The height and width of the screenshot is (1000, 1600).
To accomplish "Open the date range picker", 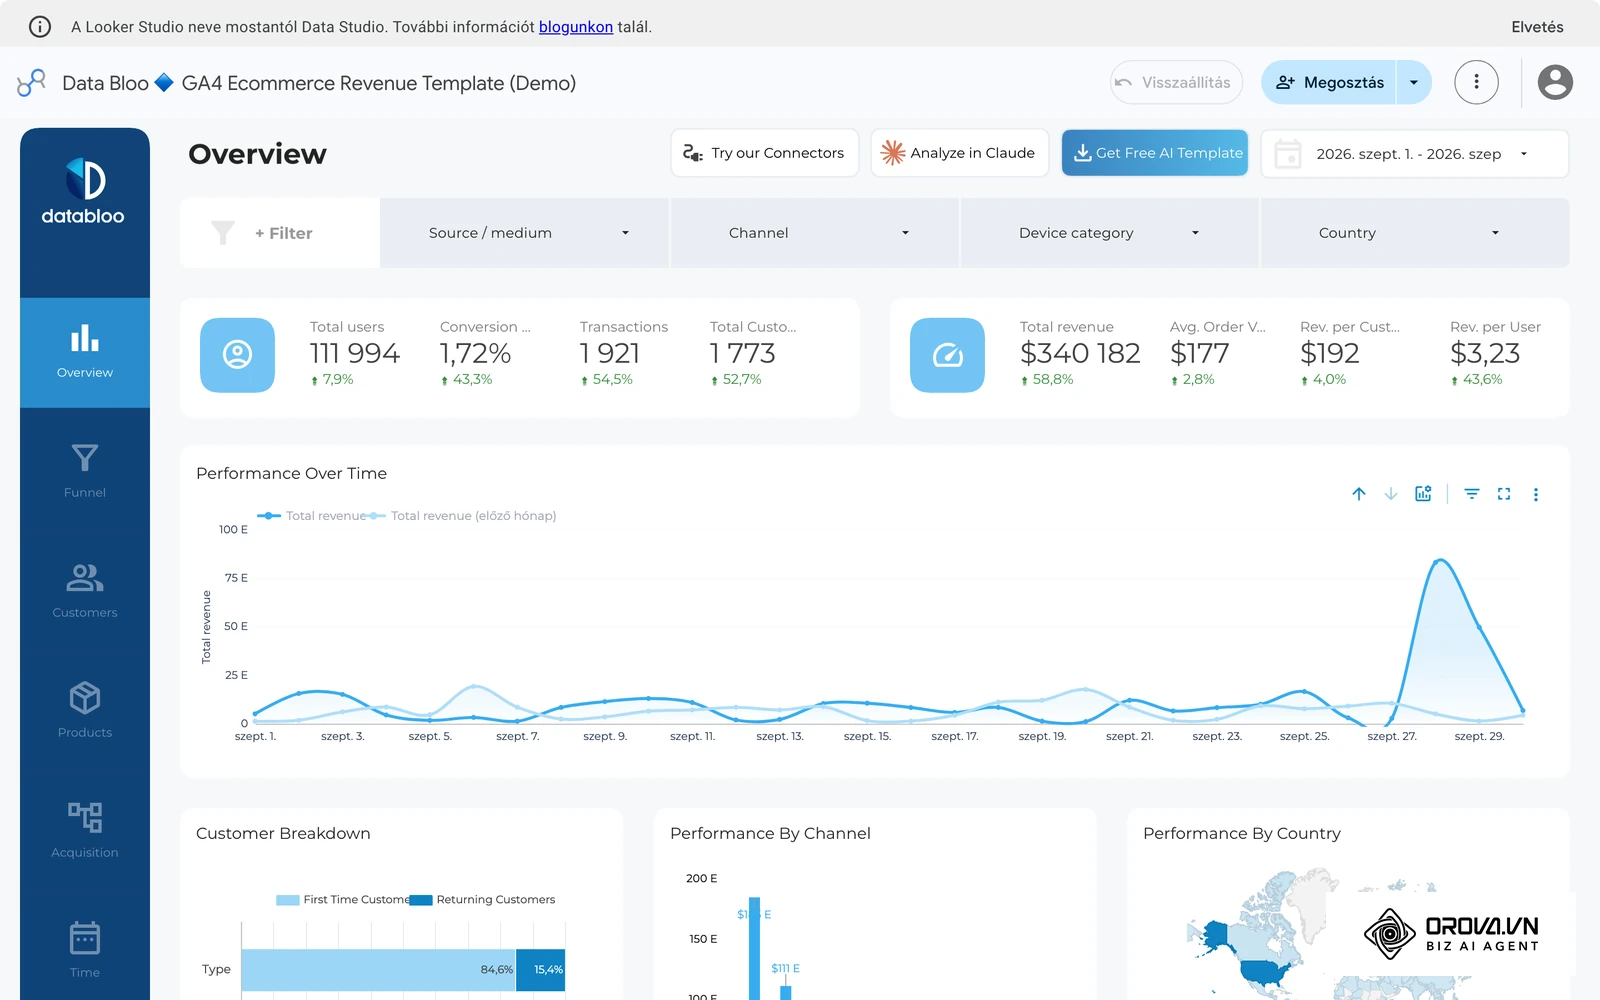I will click(1414, 154).
